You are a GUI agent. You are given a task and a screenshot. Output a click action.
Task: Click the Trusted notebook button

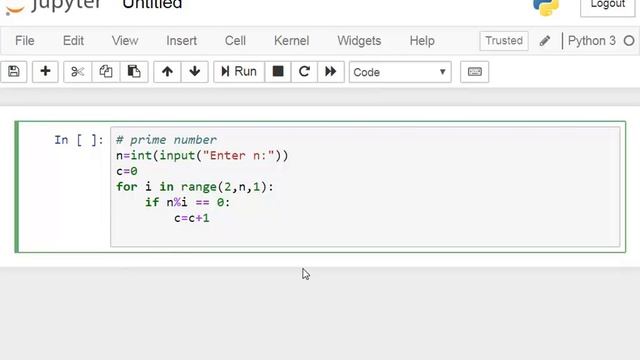coord(504,41)
